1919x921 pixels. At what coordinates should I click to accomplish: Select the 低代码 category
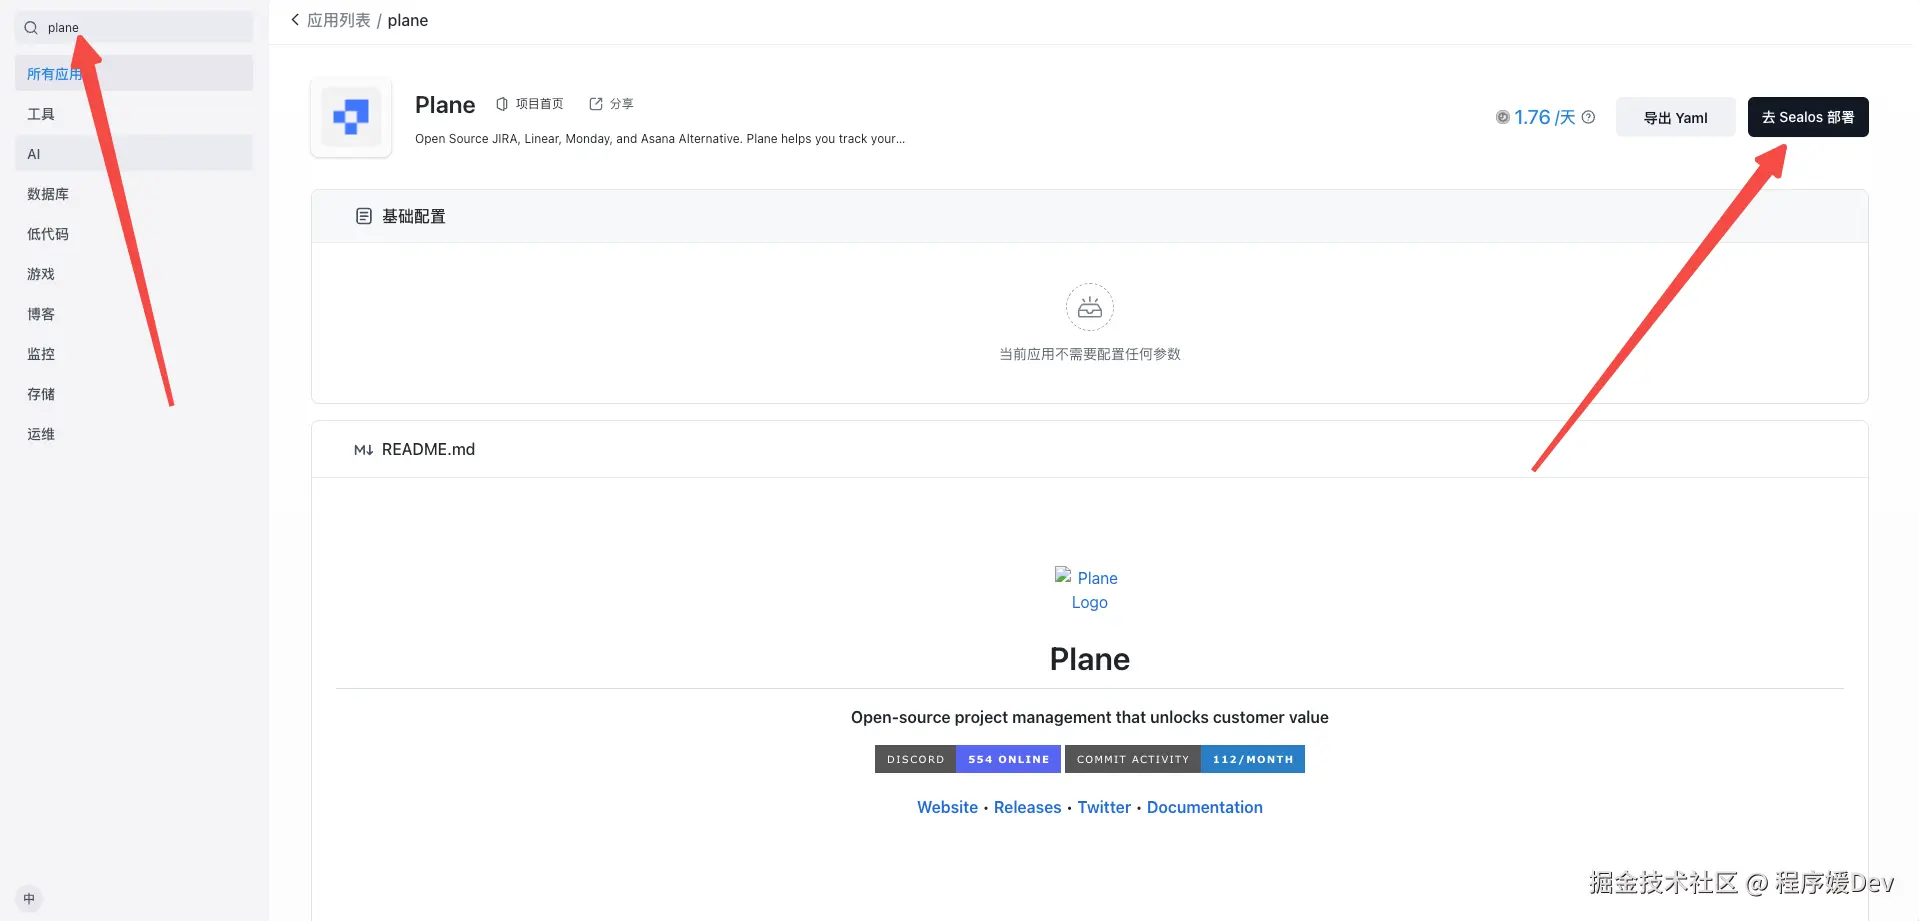tap(134, 234)
